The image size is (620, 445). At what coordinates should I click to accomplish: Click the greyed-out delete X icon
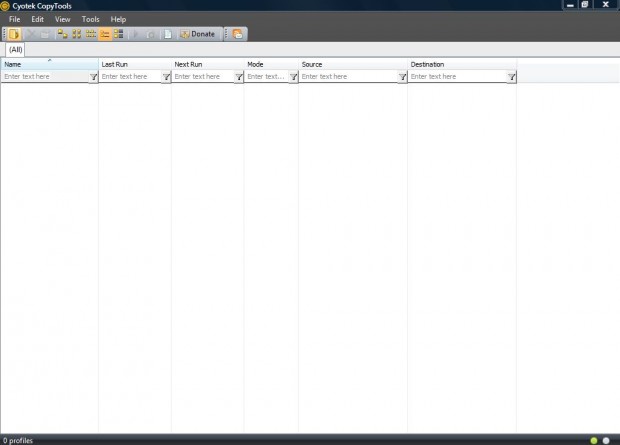[30, 34]
